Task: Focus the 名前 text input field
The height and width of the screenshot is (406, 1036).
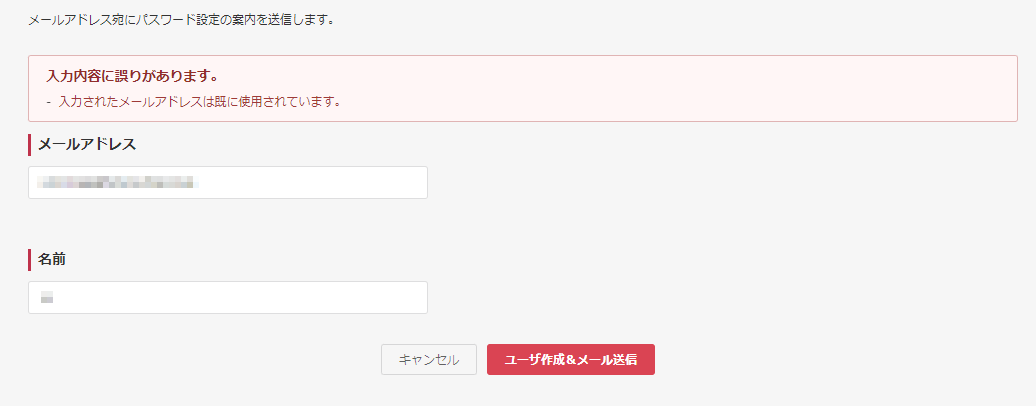Action: (x=228, y=298)
